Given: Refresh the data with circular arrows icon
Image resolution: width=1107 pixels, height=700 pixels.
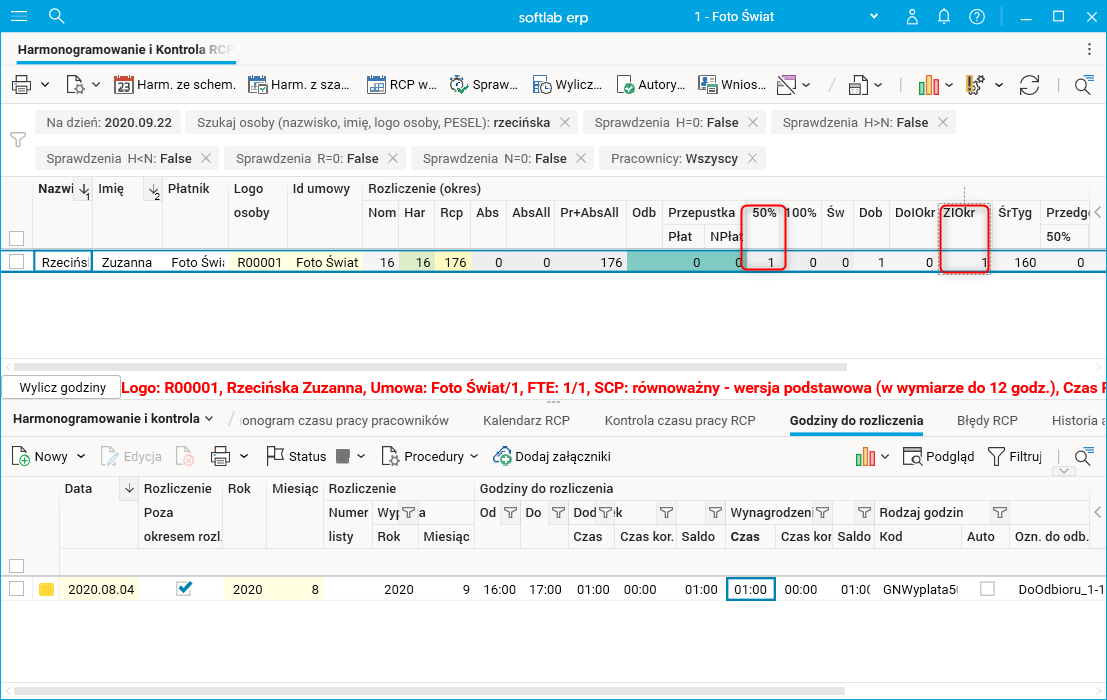Looking at the screenshot, I should pyautogui.click(x=1029, y=85).
